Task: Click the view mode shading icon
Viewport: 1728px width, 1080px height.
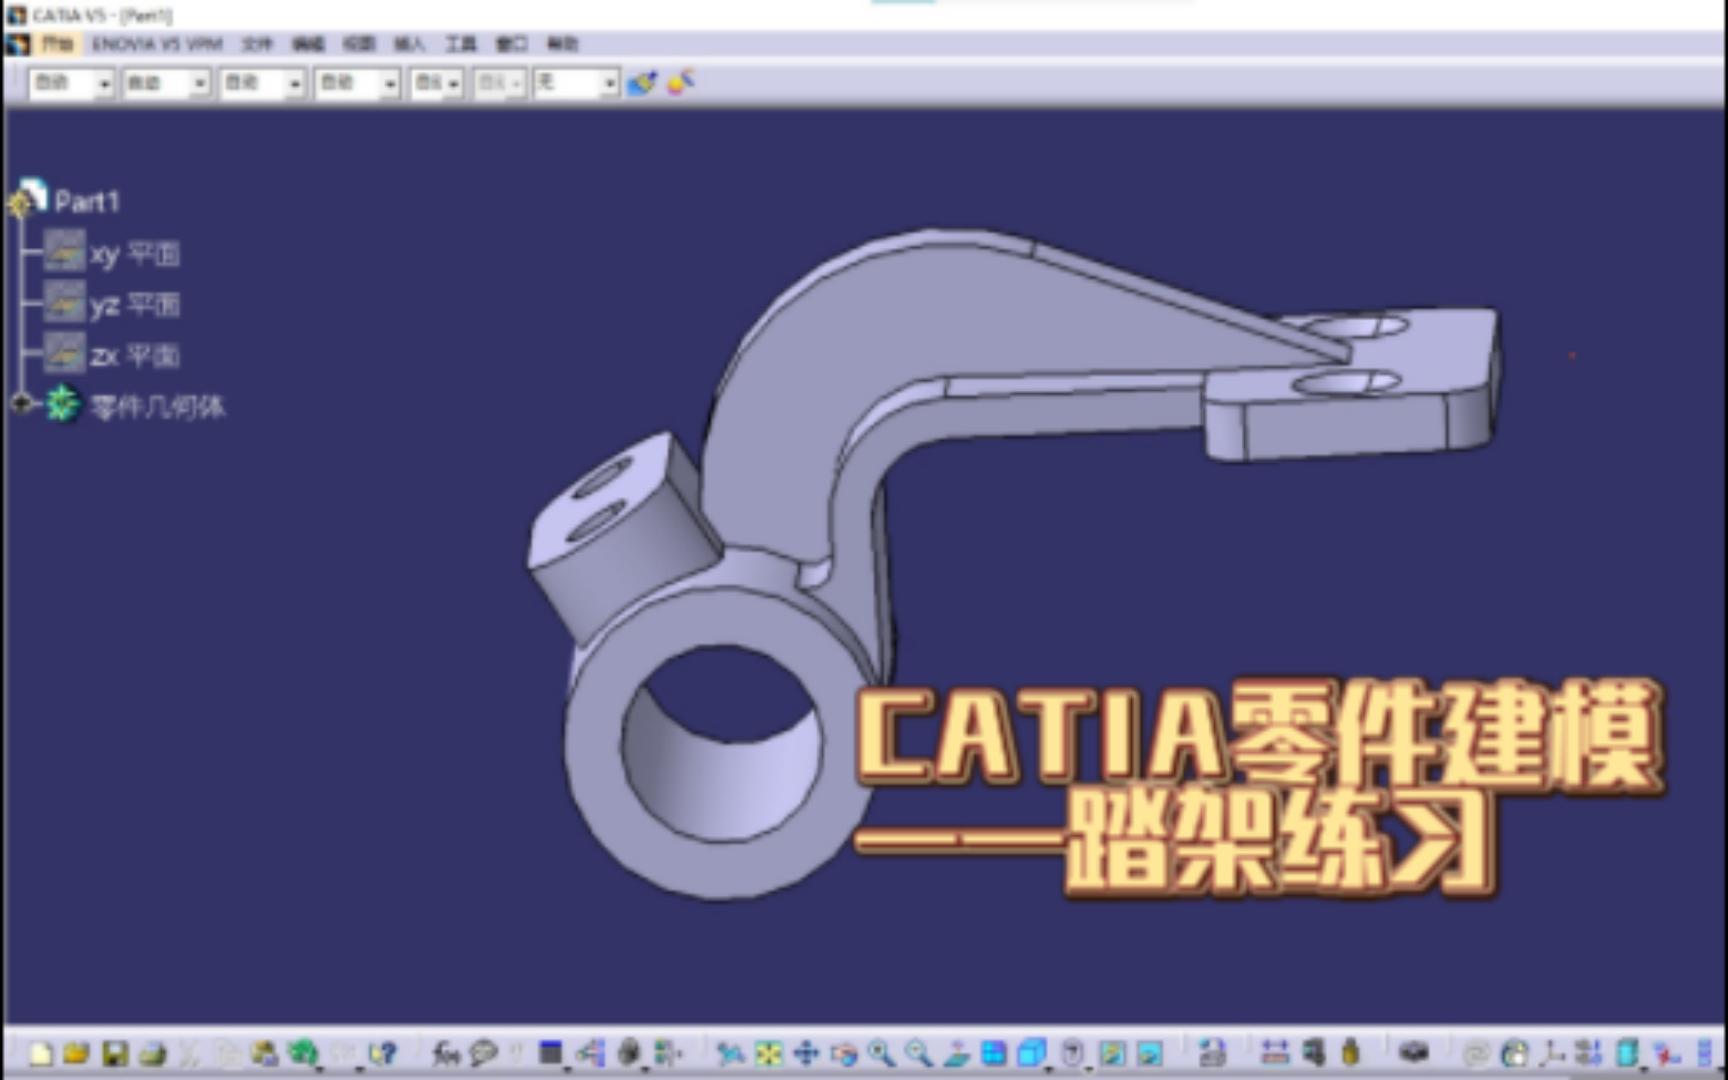Action: 1074,1053
